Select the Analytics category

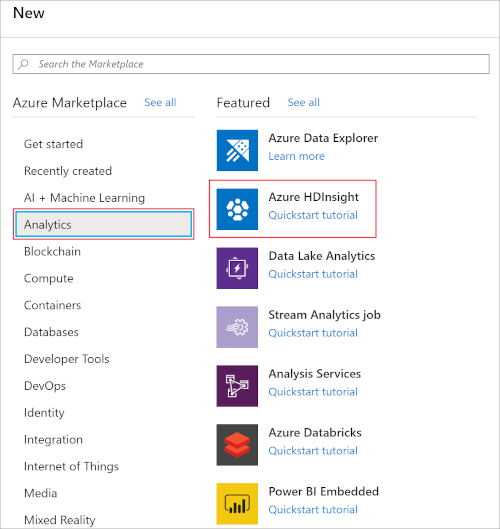pyautogui.click(x=104, y=224)
